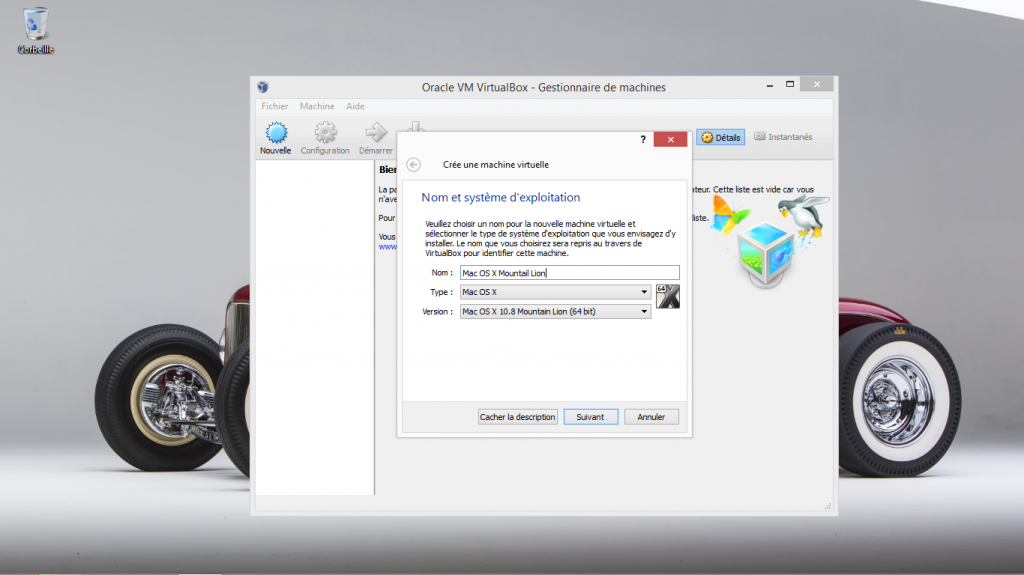
Task: Click the VirtualBox title bar logo
Action: coord(263,87)
